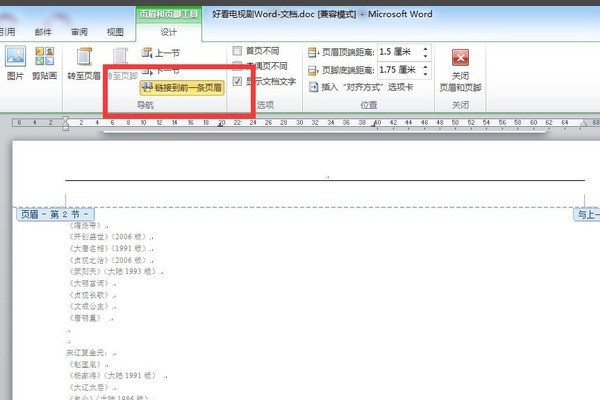Click the line 《贞观长歌》

click(91, 295)
